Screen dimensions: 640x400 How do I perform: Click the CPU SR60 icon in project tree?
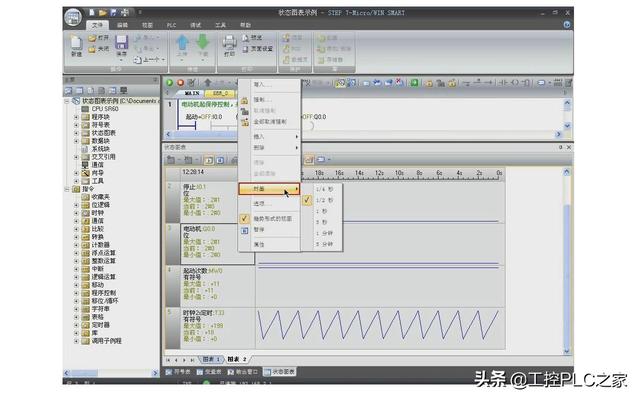(x=85, y=109)
